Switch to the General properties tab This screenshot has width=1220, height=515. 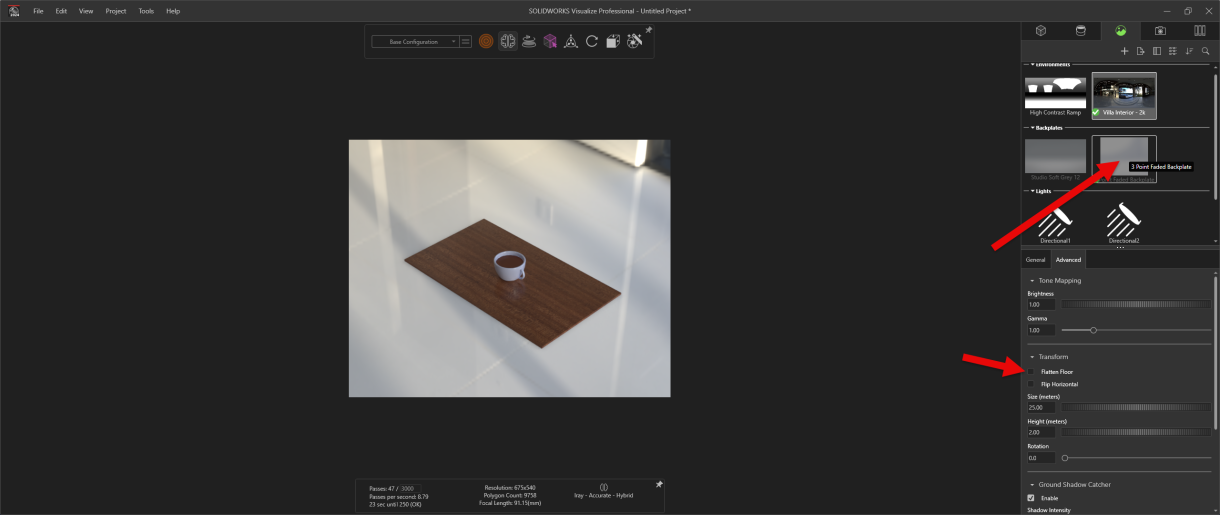[1035, 260]
